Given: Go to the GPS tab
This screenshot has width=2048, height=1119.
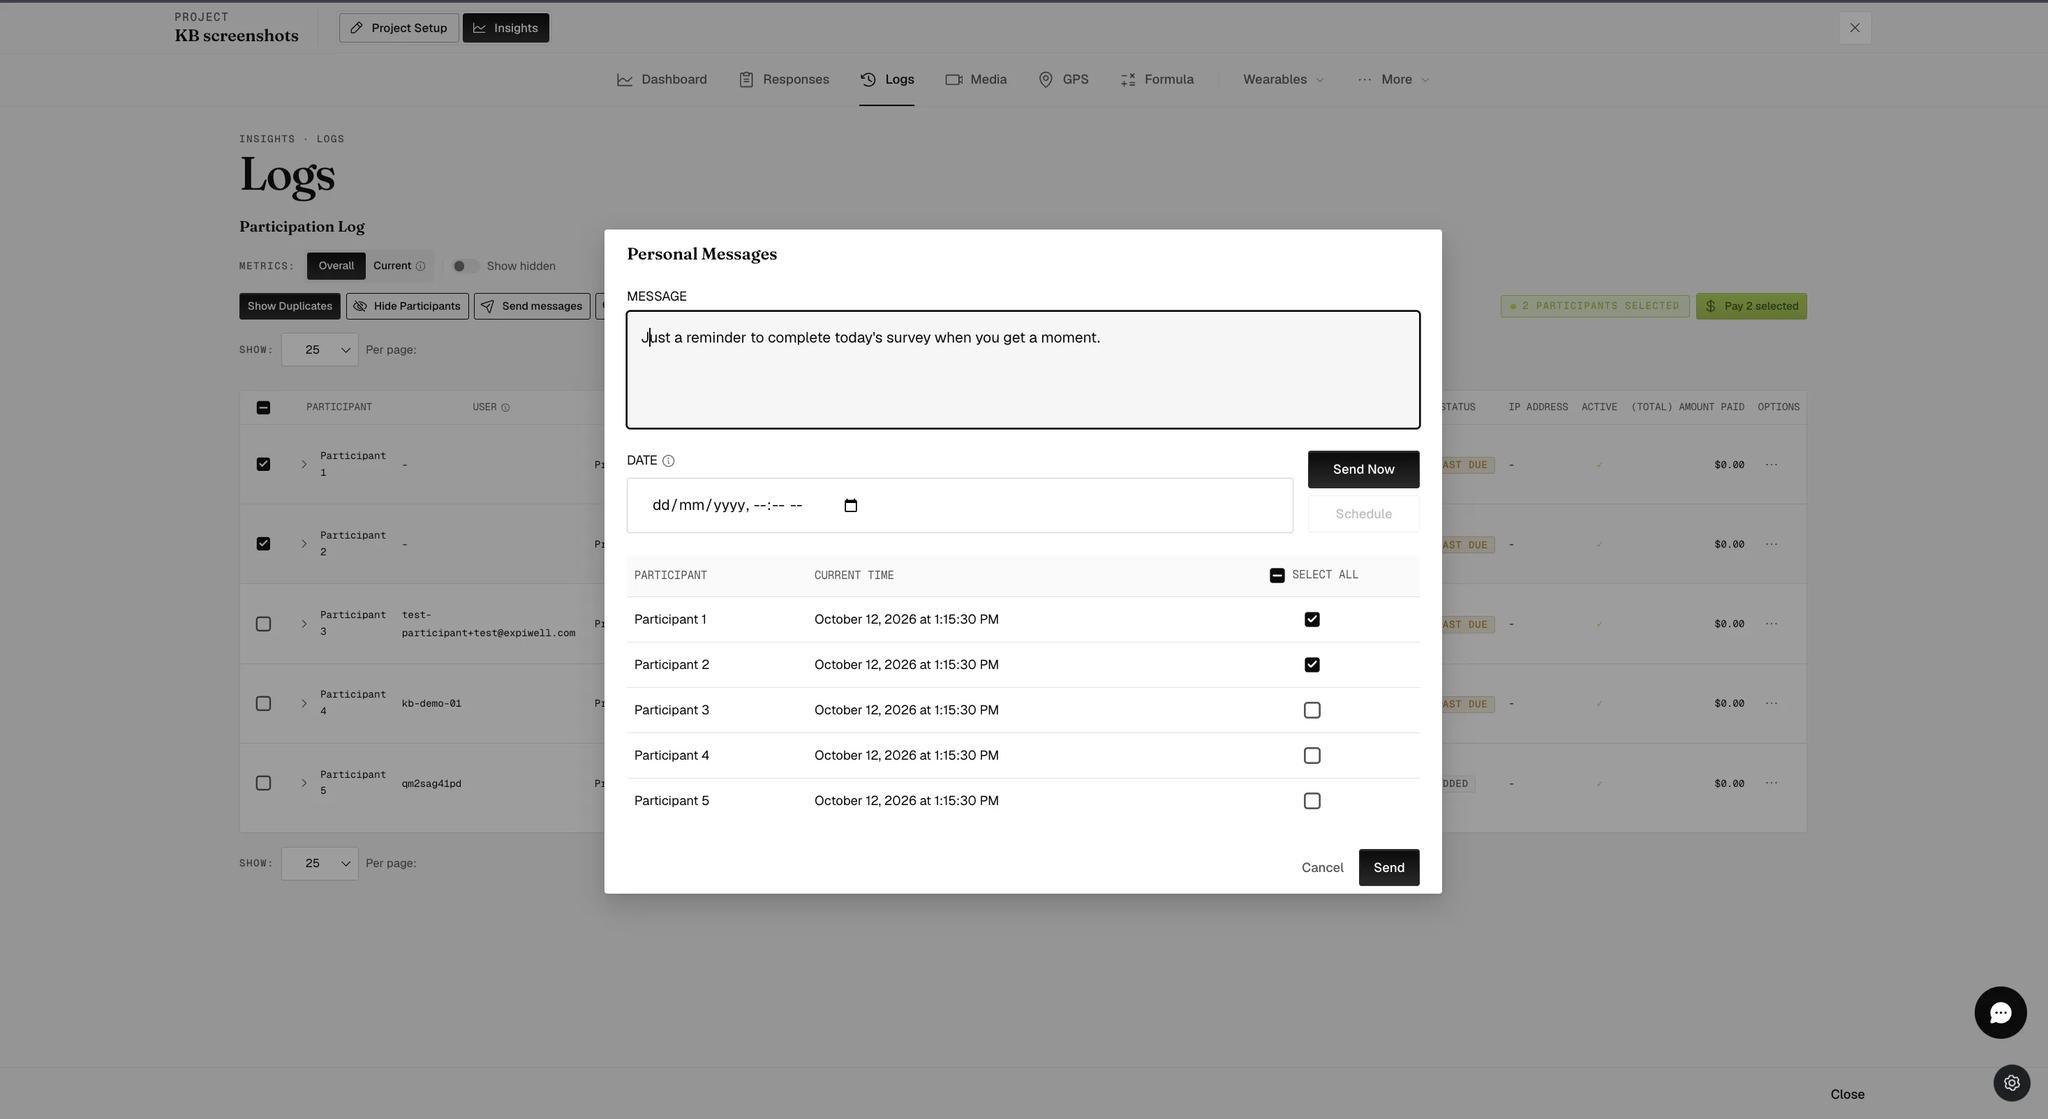Looking at the screenshot, I should [x=1063, y=80].
